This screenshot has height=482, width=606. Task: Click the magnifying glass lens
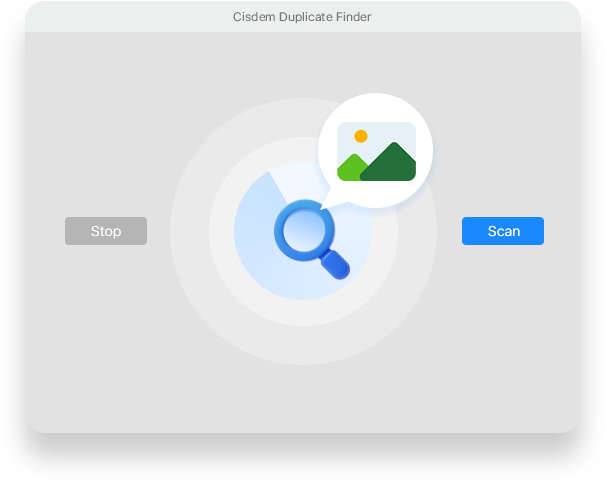(x=304, y=231)
